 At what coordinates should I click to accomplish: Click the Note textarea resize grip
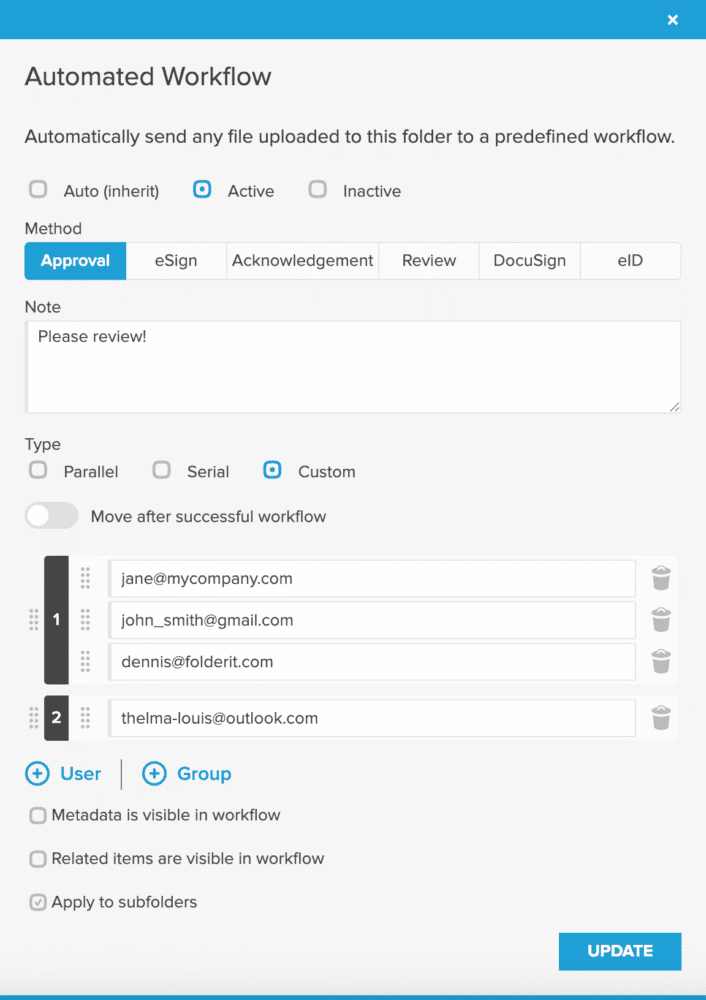click(x=675, y=407)
